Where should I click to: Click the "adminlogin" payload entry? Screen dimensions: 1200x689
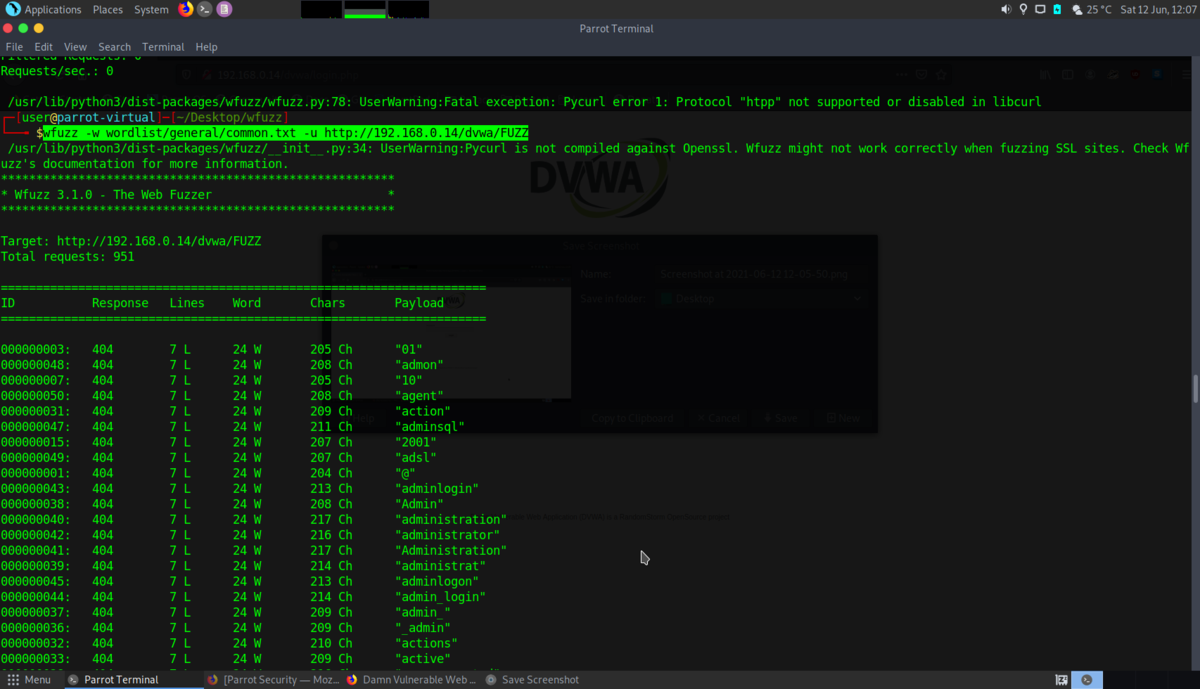click(437, 489)
